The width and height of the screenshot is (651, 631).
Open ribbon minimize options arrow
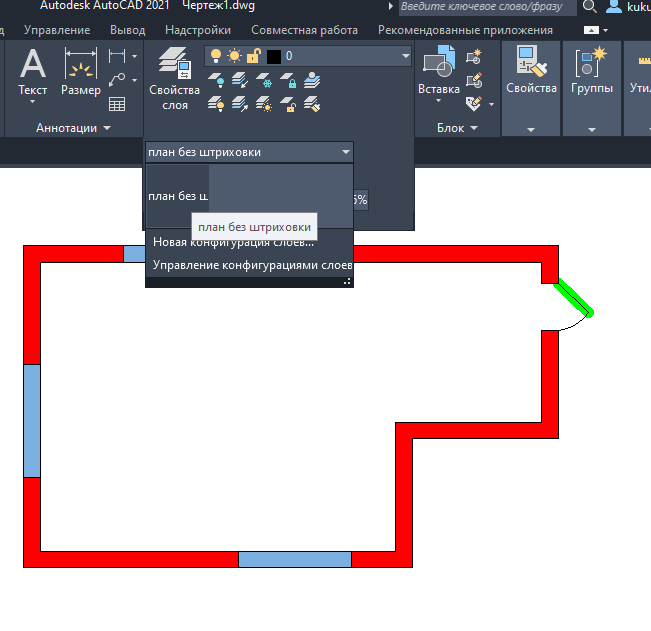[605, 30]
